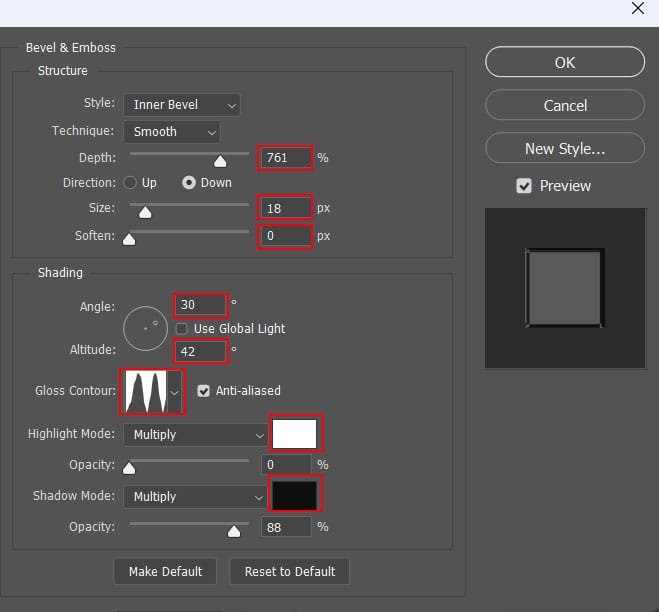Disable the Preview checkbox
The width and height of the screenshot is (659, 612).
coord(523,186)
